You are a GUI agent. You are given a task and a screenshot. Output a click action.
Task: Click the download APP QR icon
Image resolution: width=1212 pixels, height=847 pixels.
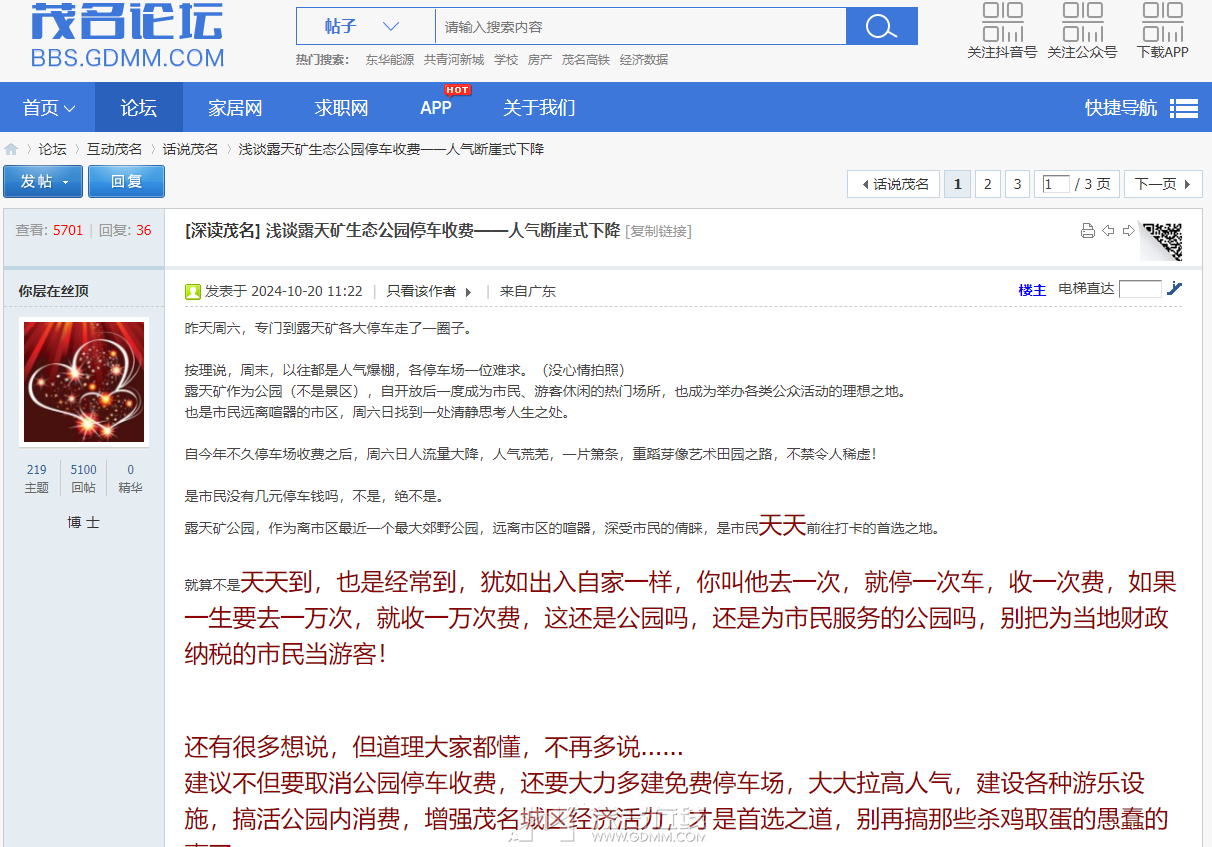tap(1162, 22)
